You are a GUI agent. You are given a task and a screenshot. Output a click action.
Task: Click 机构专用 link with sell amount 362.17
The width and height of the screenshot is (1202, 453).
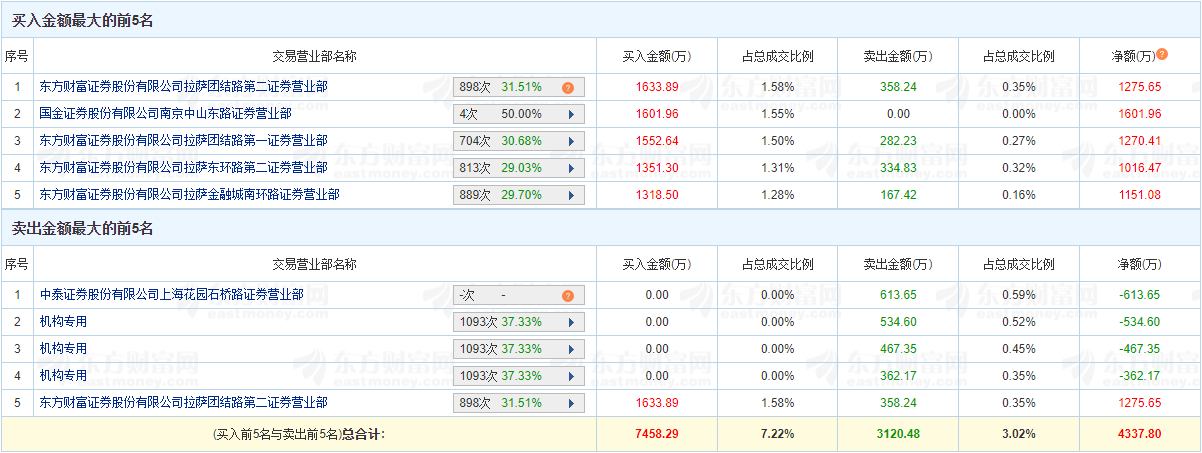63,376
